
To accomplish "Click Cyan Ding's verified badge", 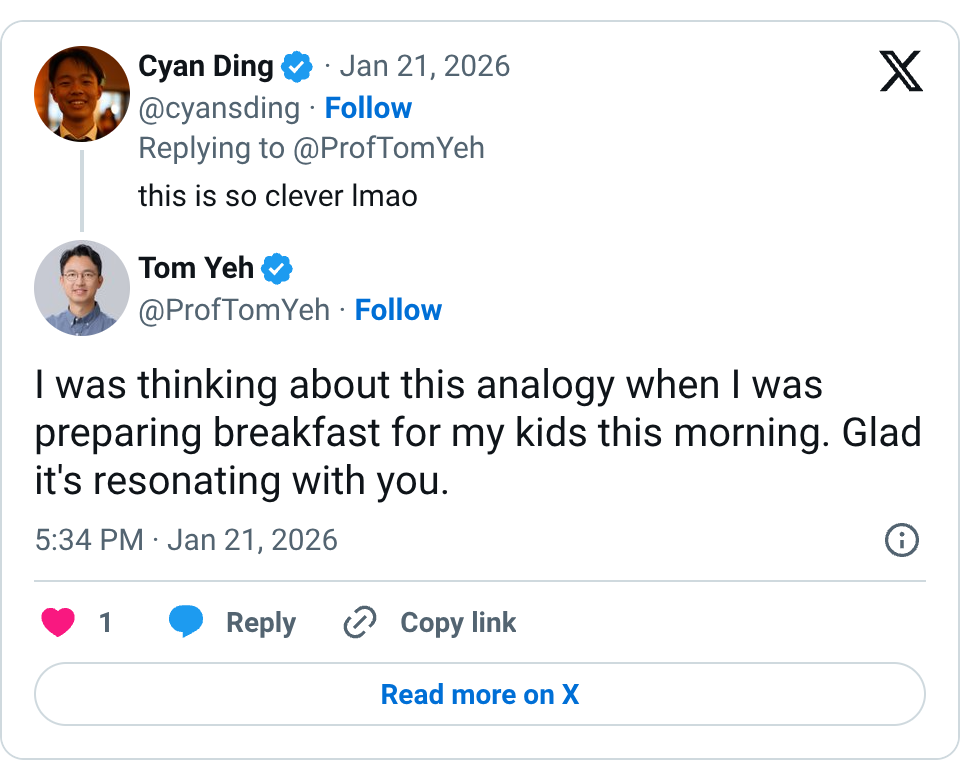I will [x=297, y=68].
